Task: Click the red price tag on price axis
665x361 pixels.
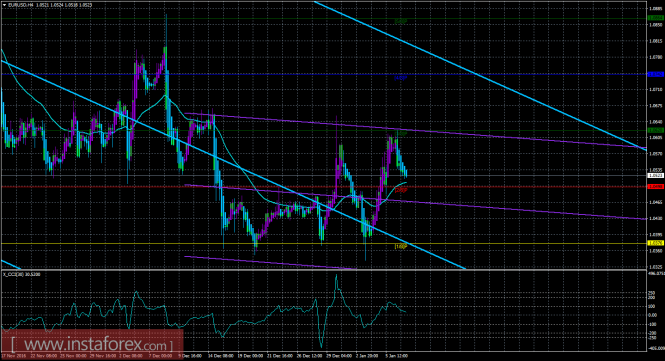Action: [655, 187]
